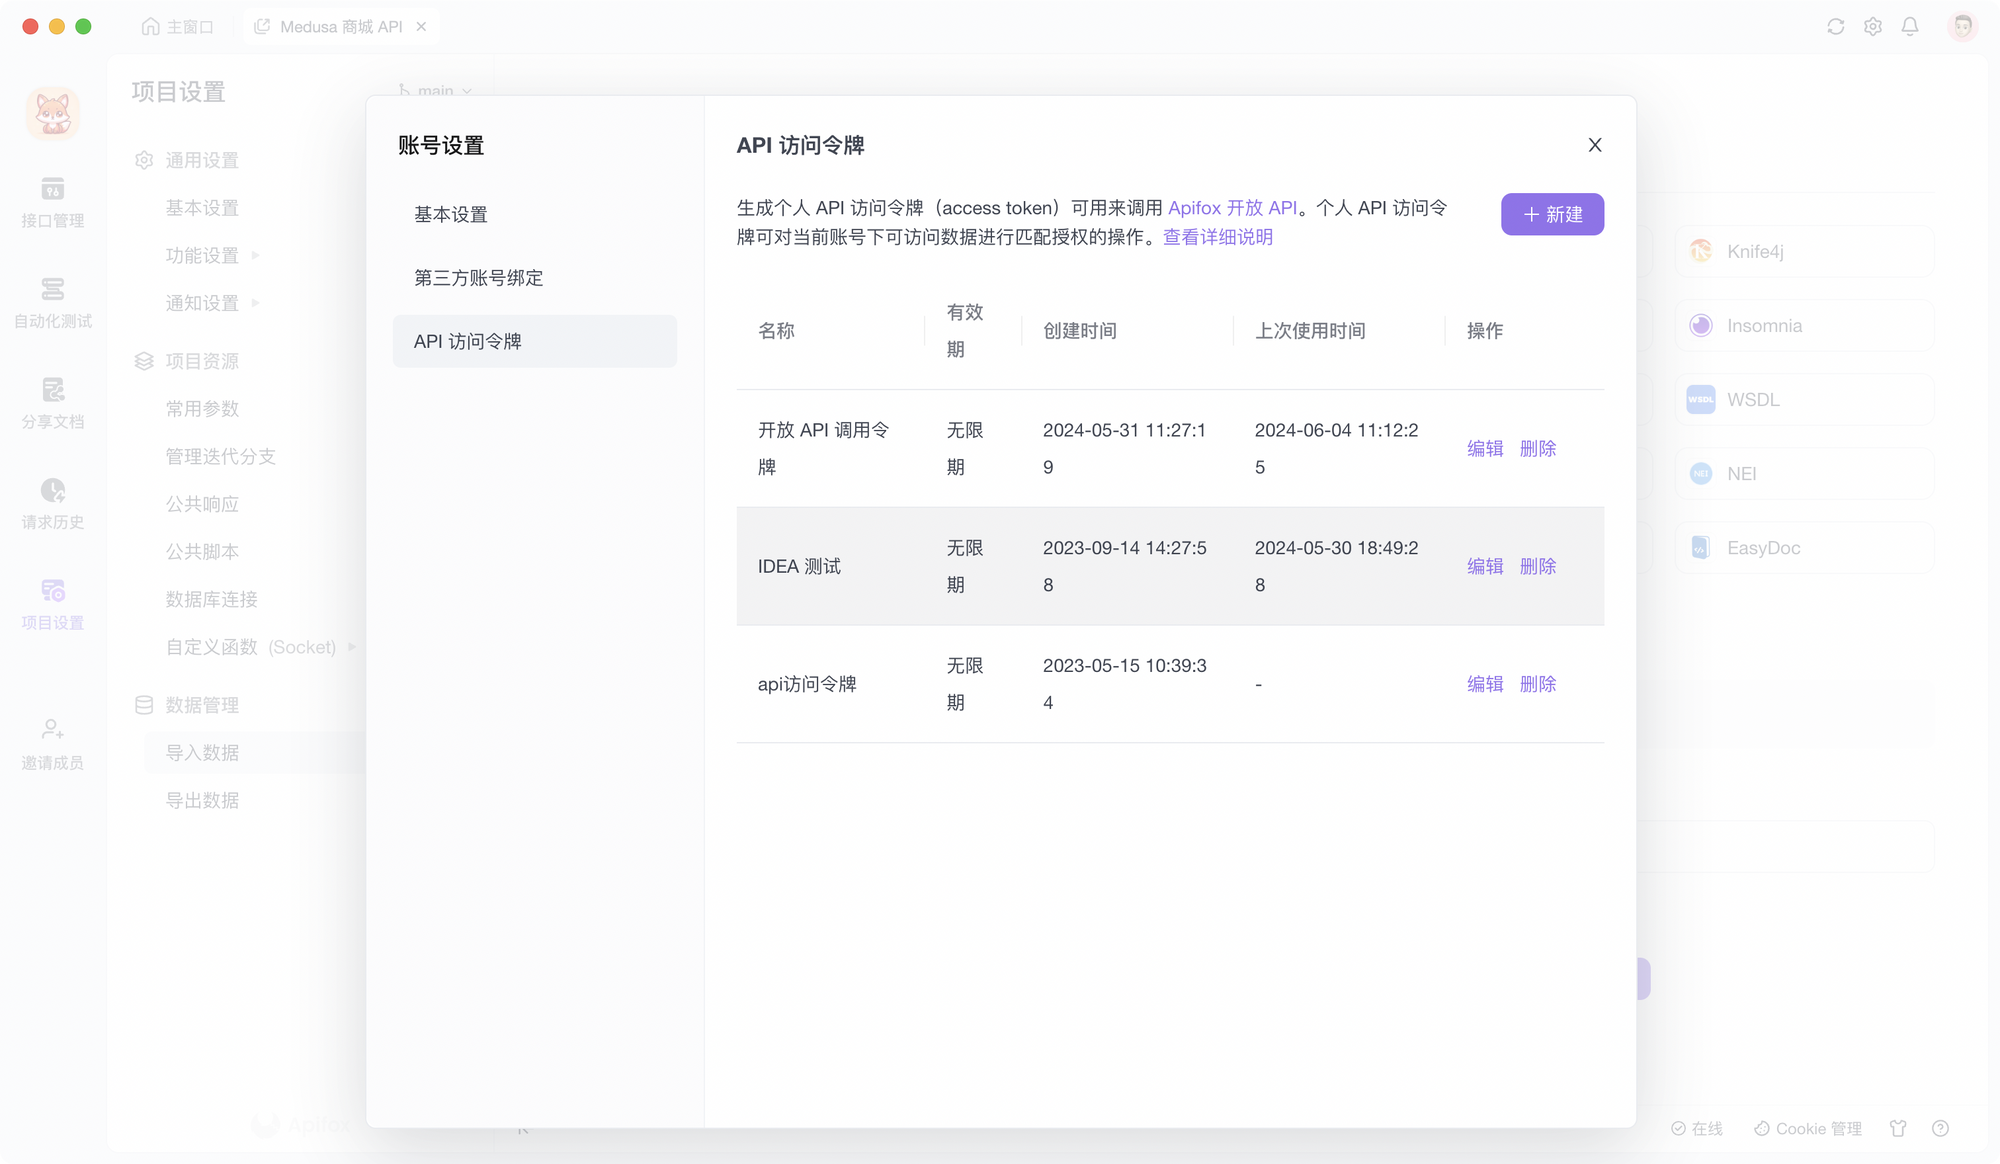The width and height of the screenshot is (2000, 1164).
Task: Expand 功能设置 submenu
Action: [x=212, y=256]
